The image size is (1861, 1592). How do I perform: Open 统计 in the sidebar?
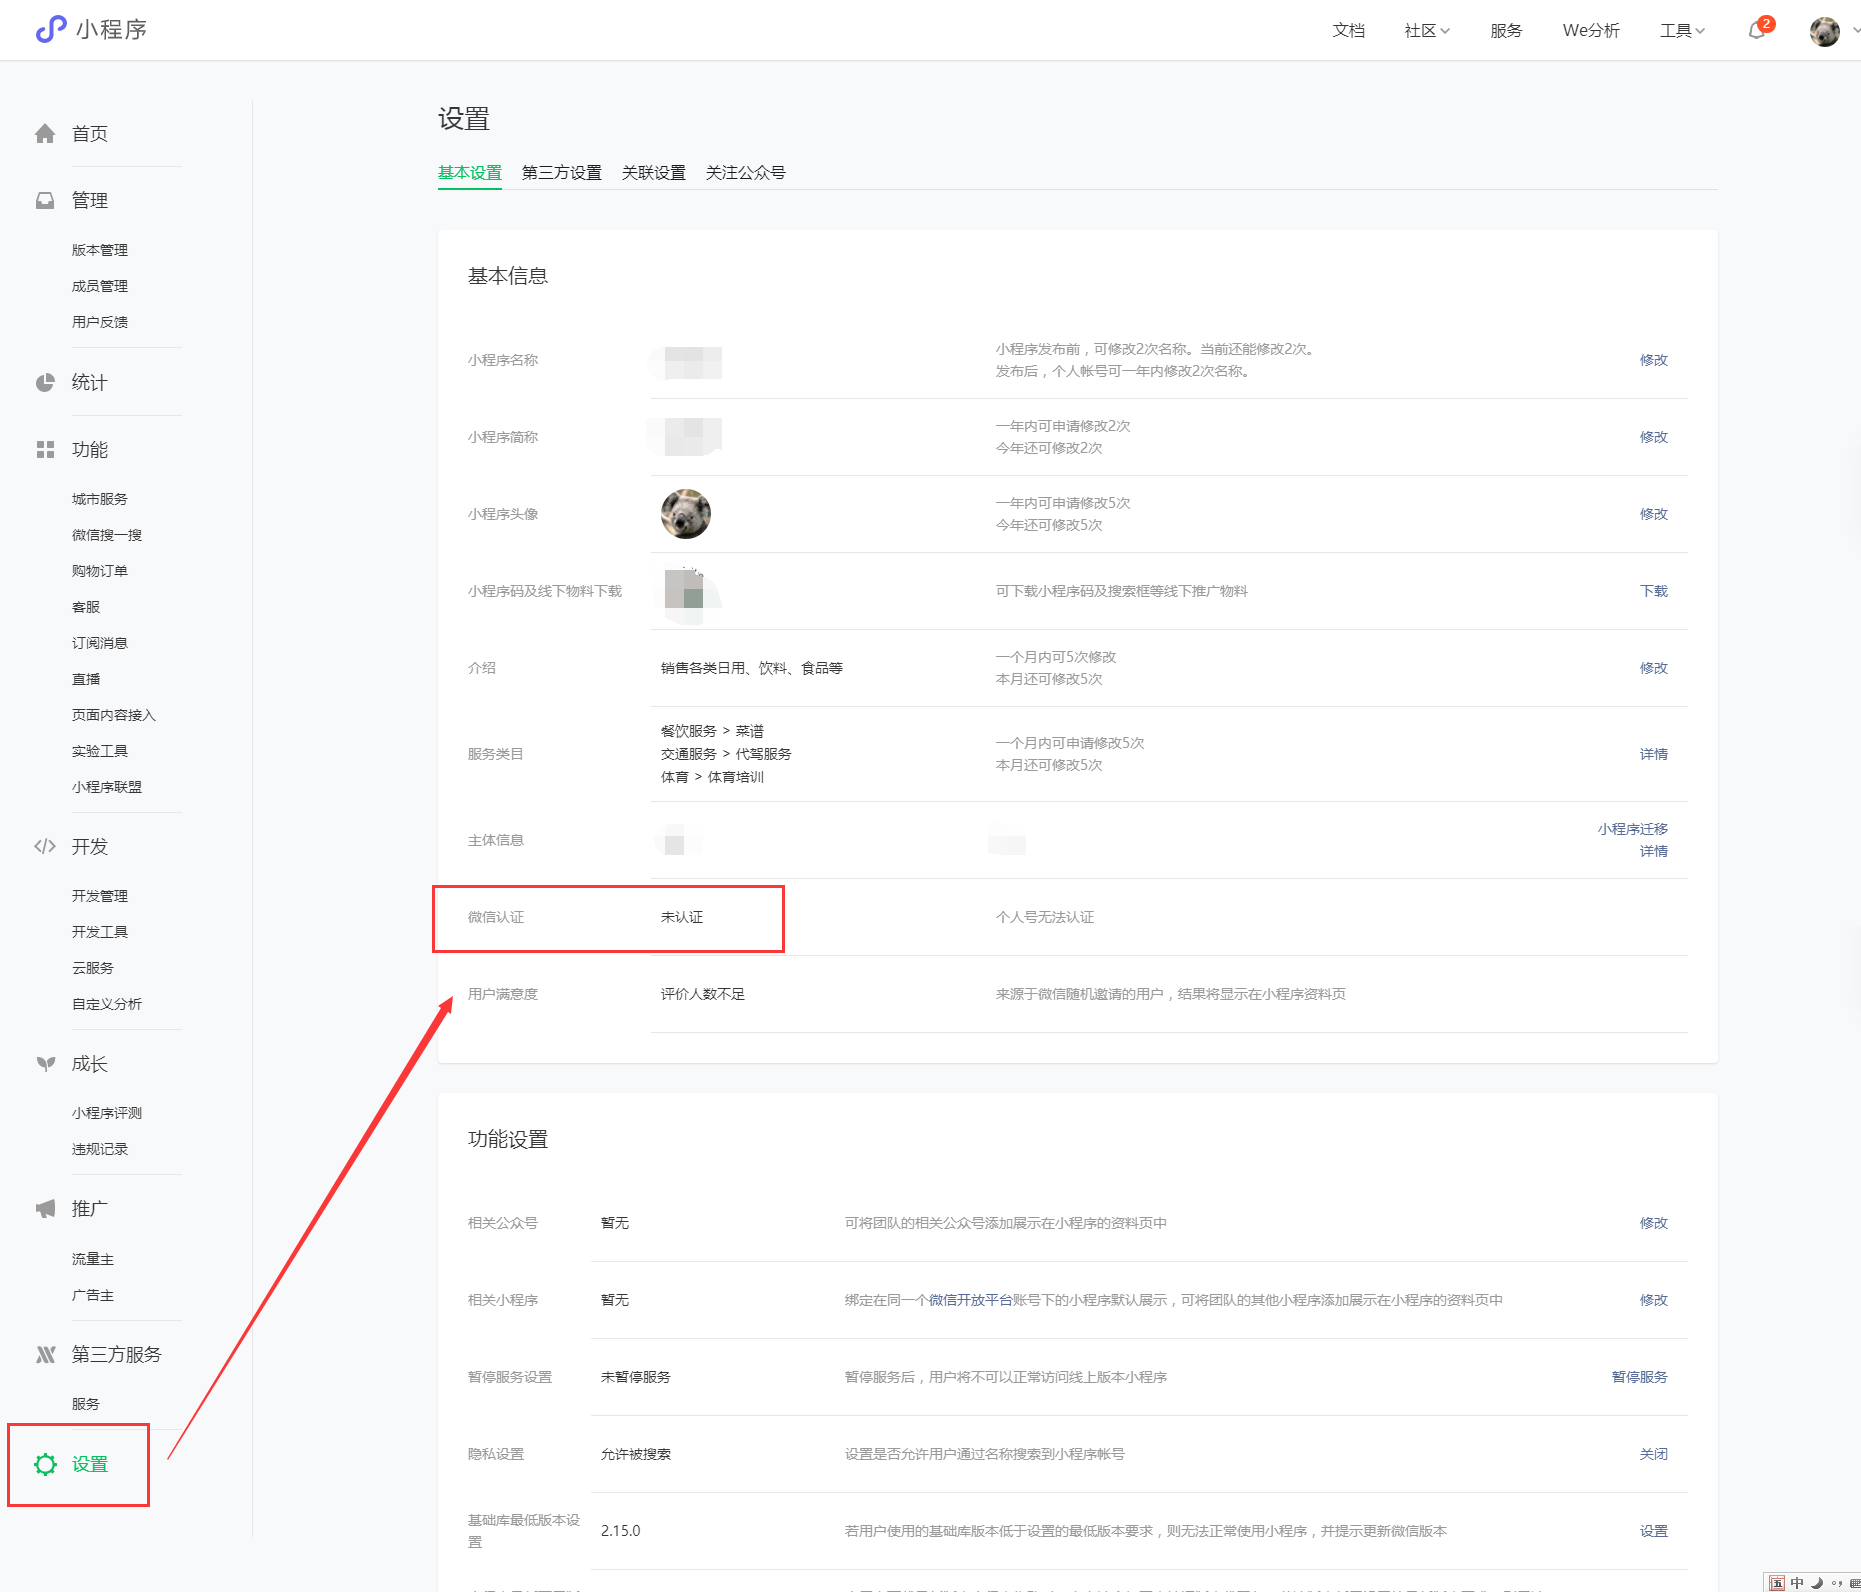tap(90, 383)
